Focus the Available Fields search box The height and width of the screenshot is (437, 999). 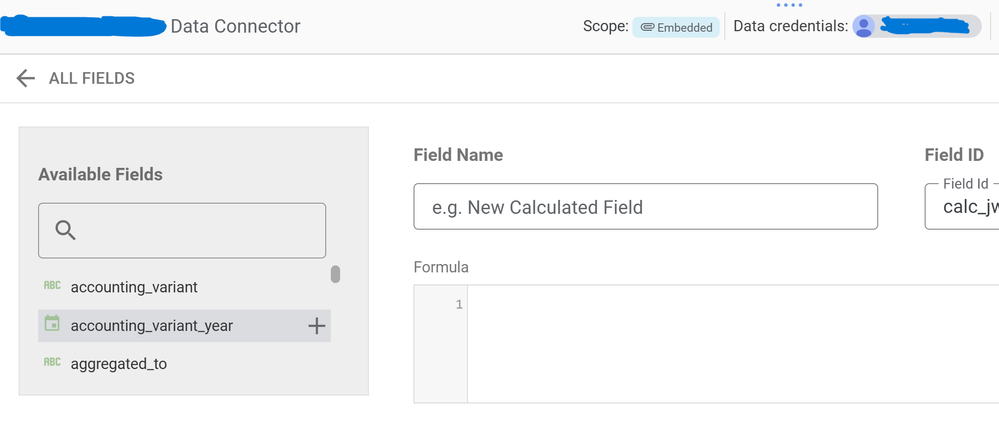point(182,231)
